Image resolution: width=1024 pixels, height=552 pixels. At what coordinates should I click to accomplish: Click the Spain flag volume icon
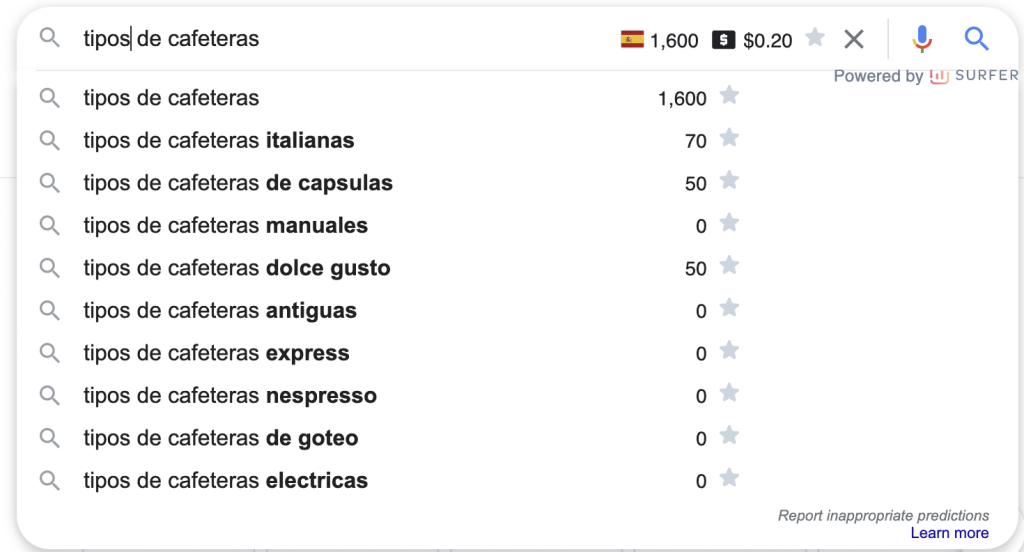[632, 39]
